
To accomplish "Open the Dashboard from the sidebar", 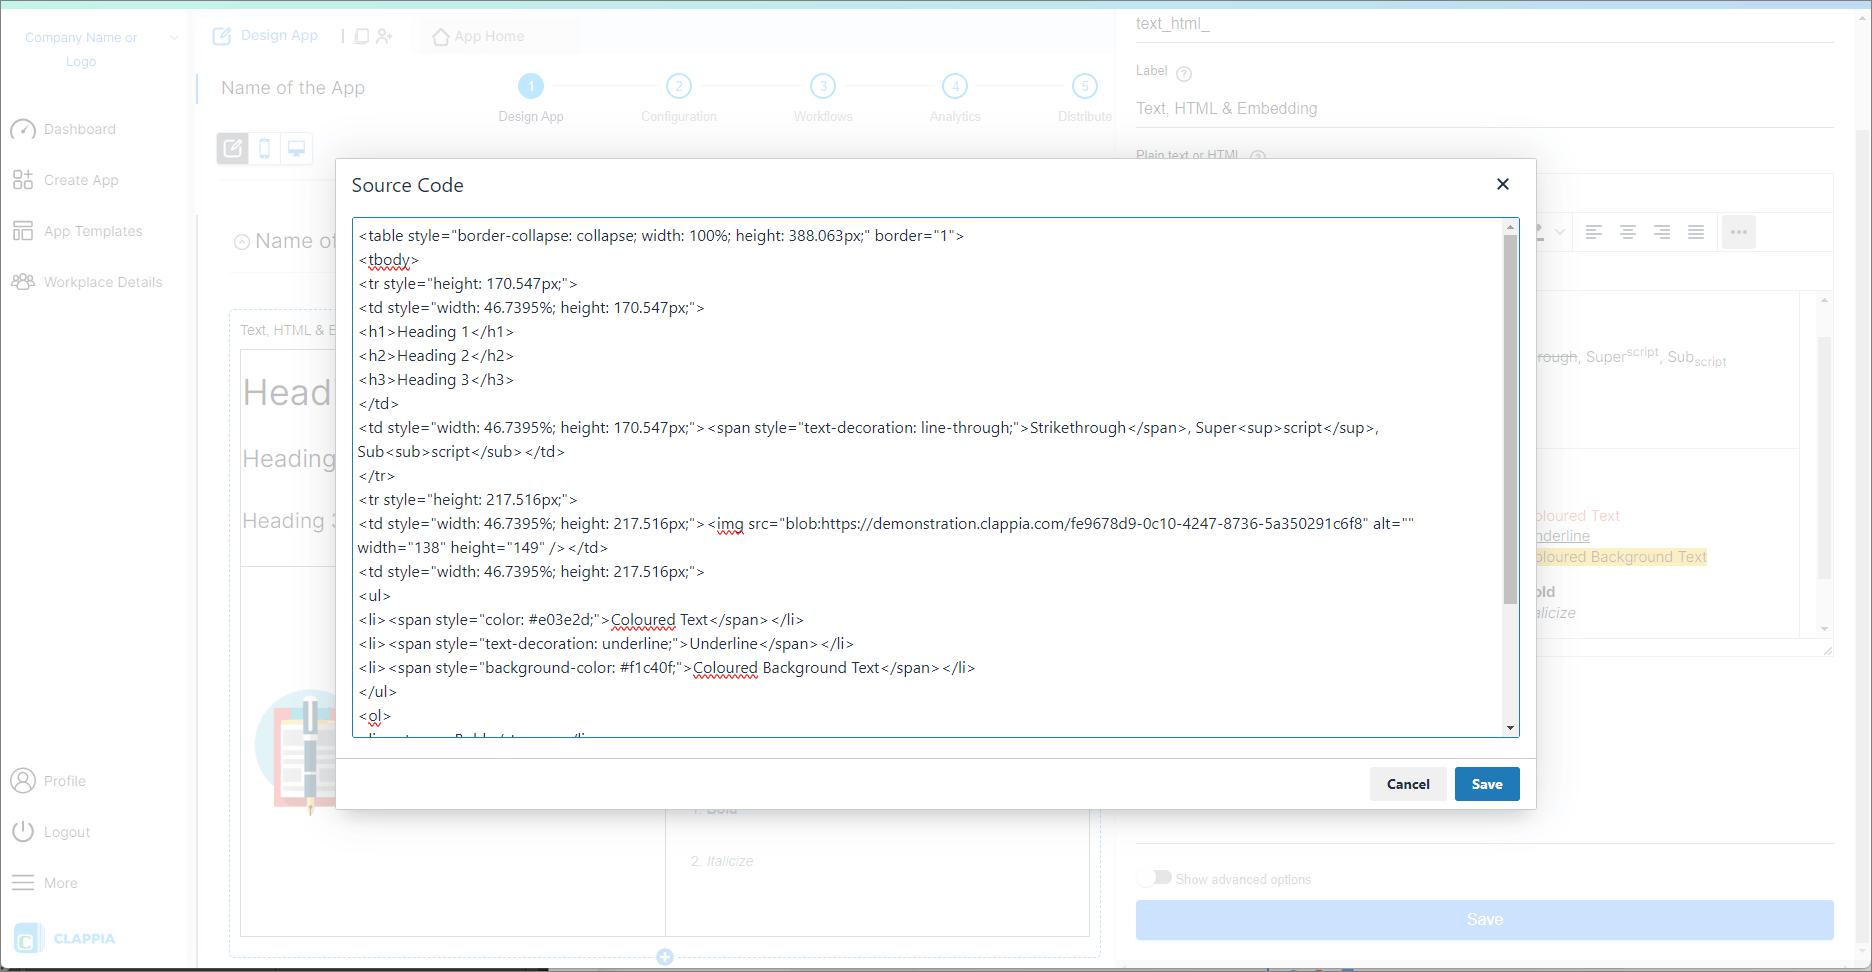I will coord(80,129).
